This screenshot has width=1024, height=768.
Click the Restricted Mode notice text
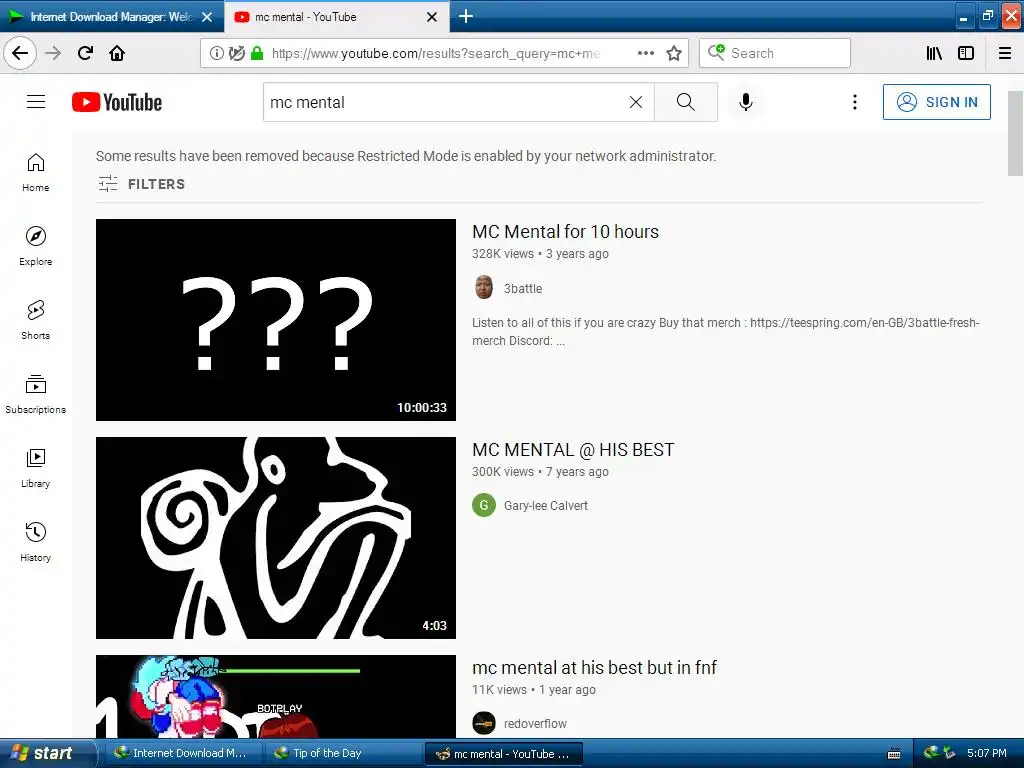click(406, 156)
